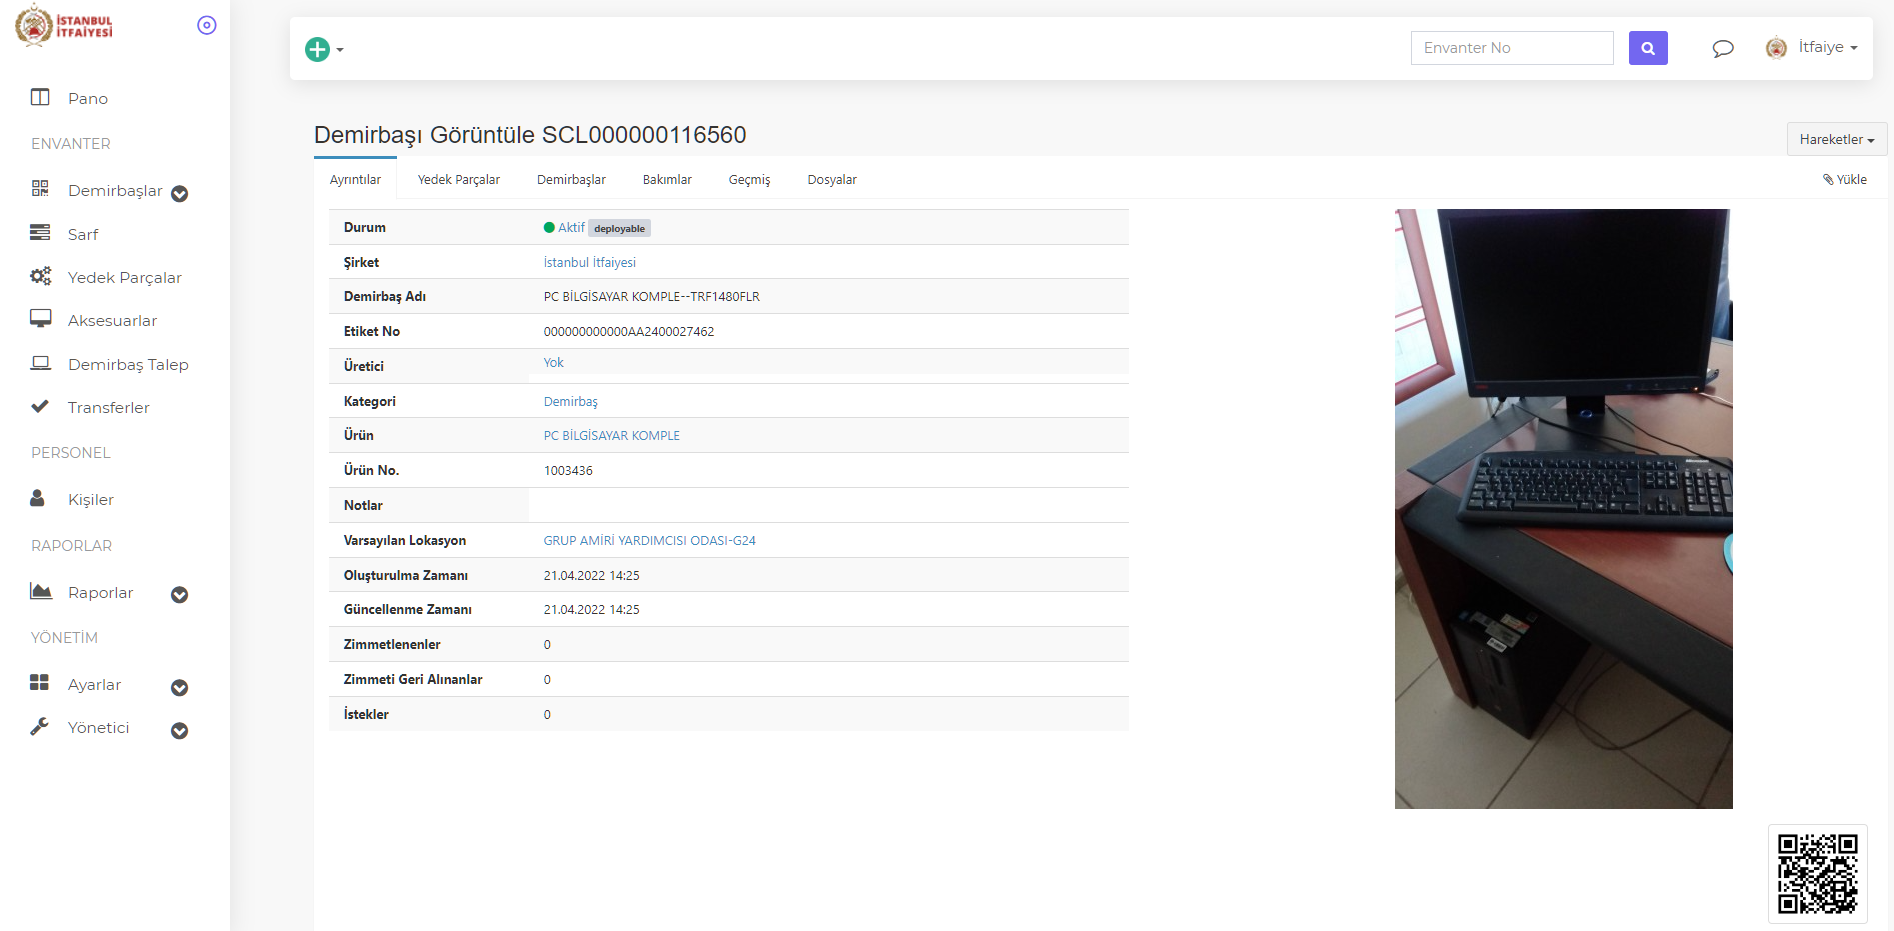Click the green plus create button
The image size is (1894, 931).
tap(317, 49)
